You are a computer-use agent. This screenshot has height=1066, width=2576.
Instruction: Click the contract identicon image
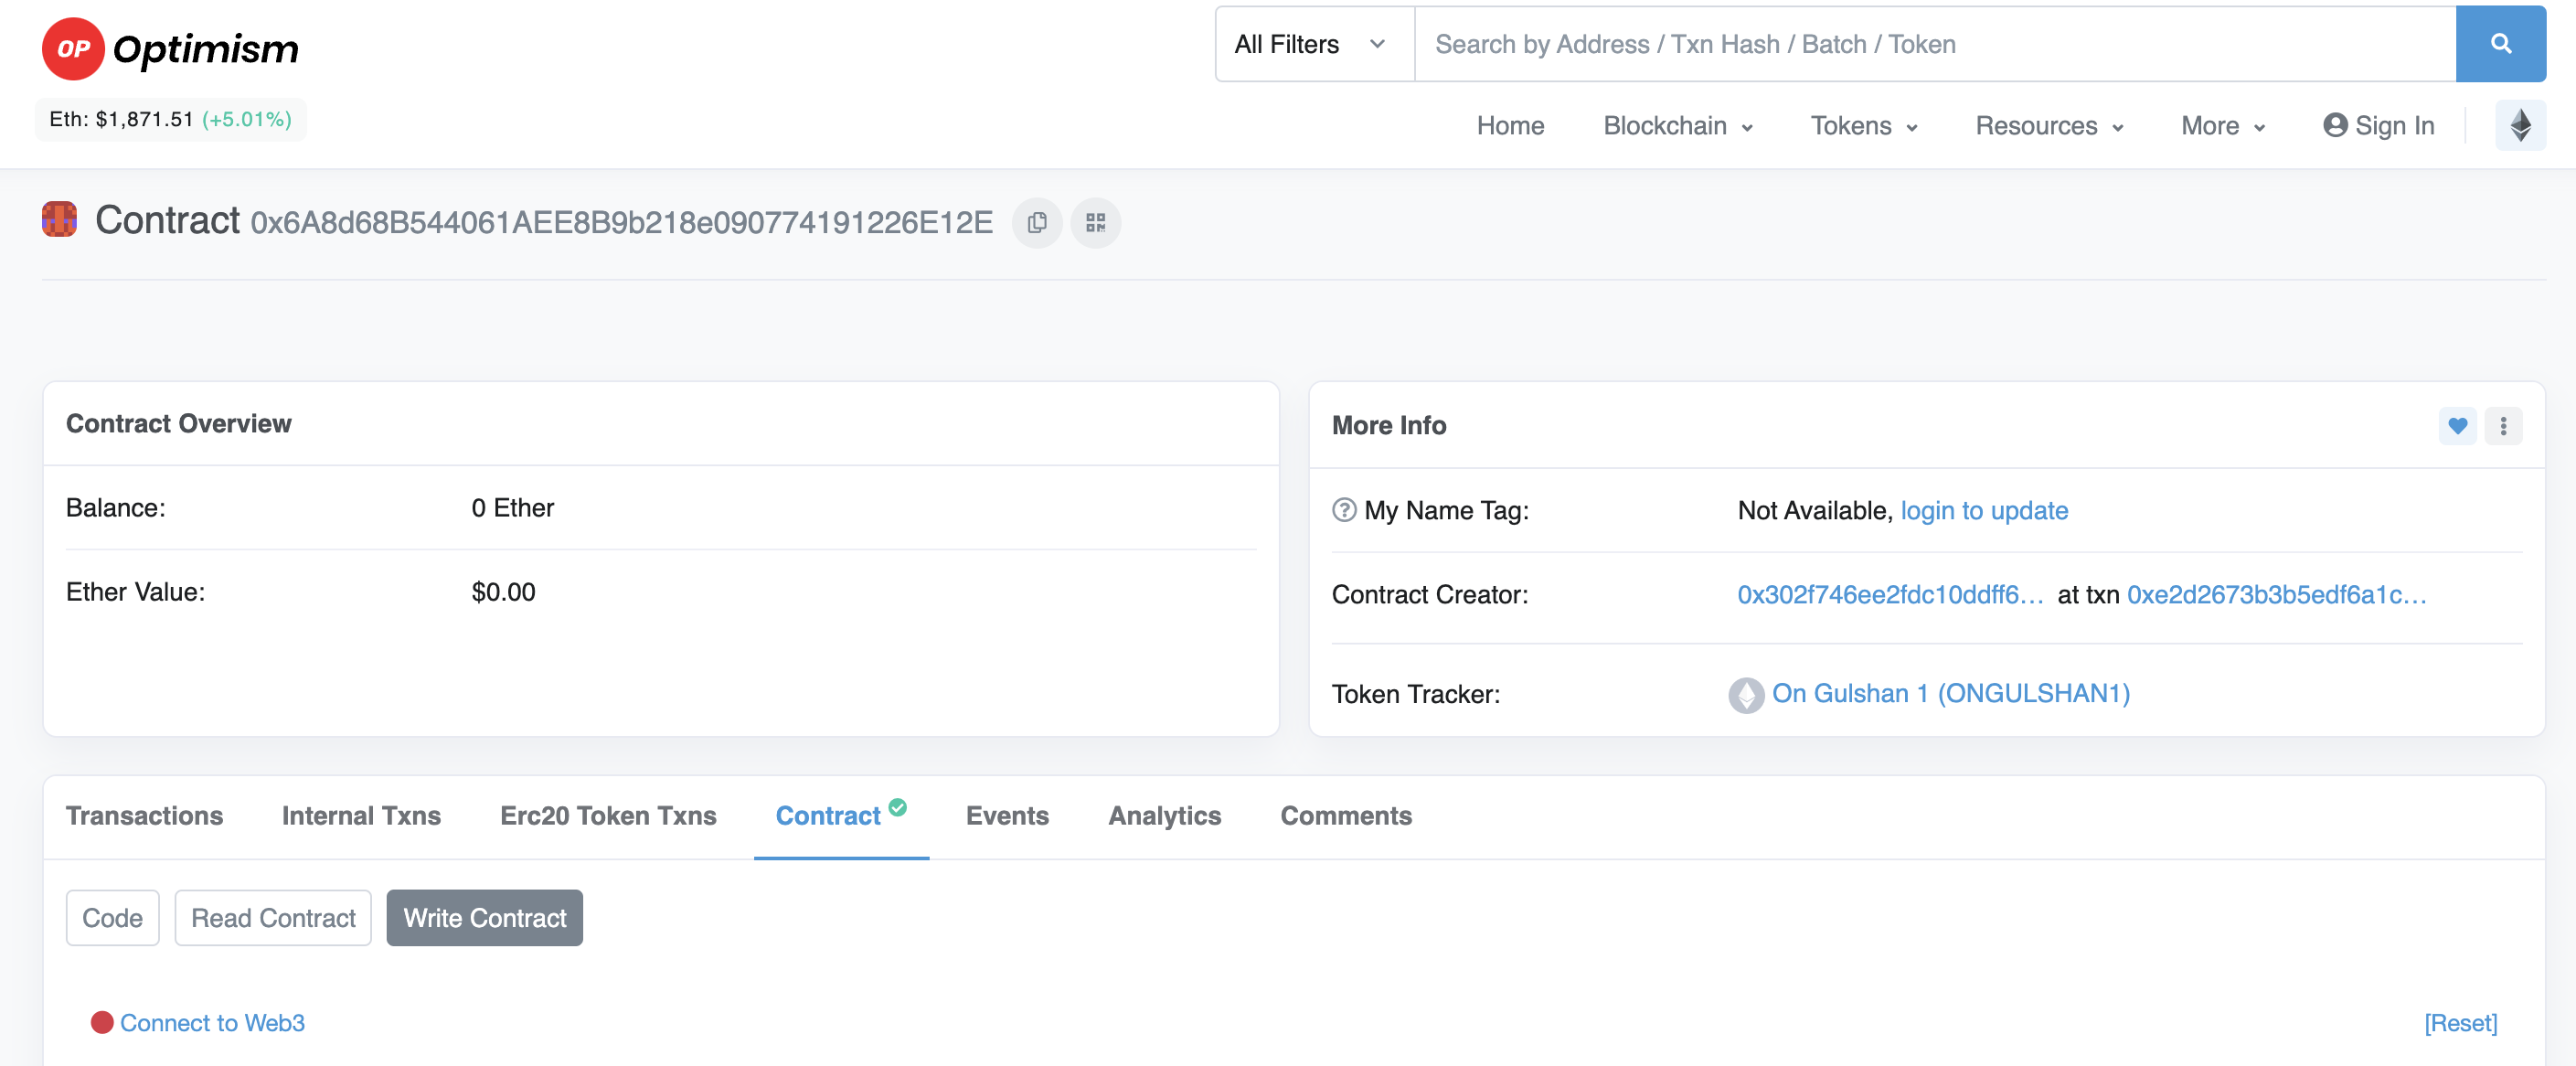pos(60,220)
